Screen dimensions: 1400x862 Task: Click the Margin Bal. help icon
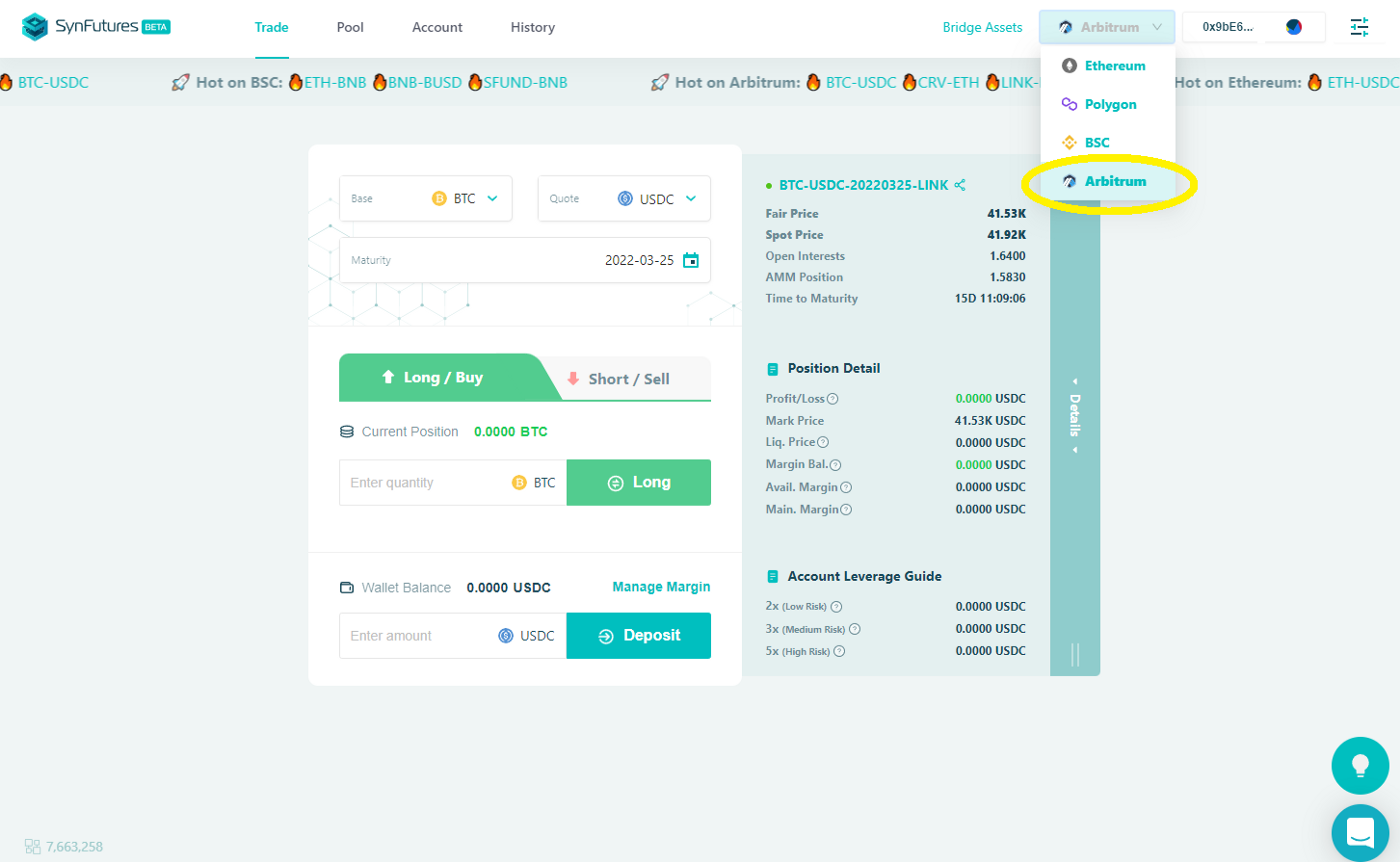click(x=836, y=465)
